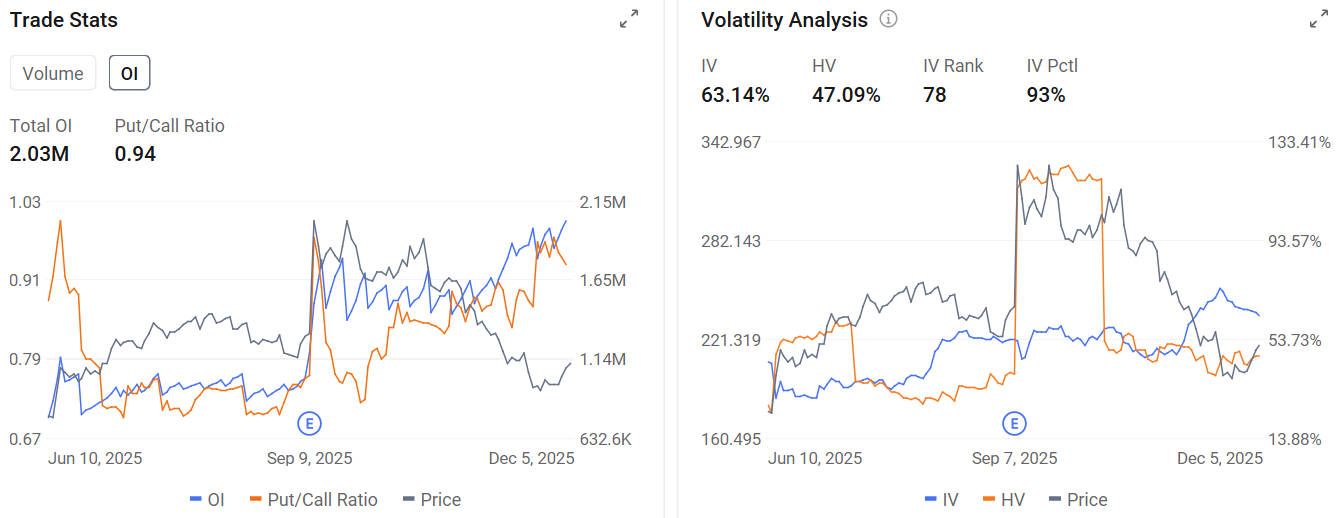The image size is (1338, 518).
Task: Click the IV Pctl value 93%
Action: coord(1046,95)
